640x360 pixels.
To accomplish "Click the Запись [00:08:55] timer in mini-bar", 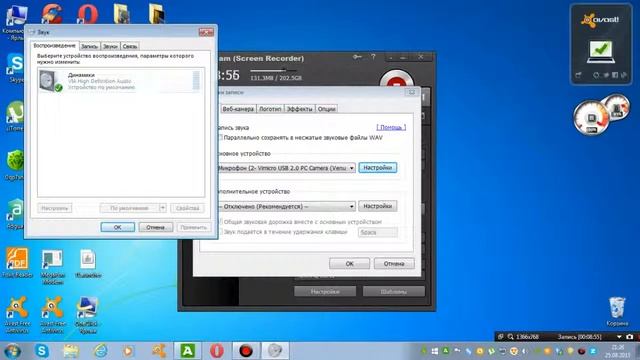I will pyautogui.click(x=580, y=337).
